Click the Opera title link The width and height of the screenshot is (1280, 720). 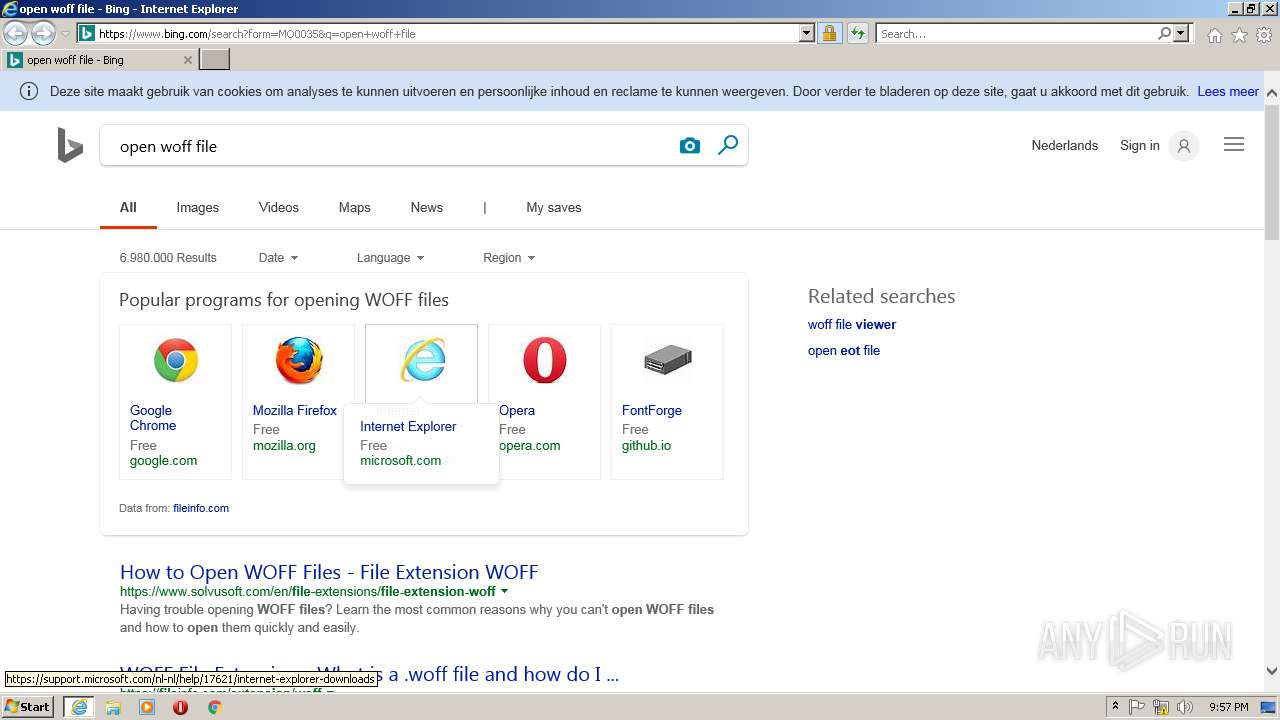pos(517,411)
